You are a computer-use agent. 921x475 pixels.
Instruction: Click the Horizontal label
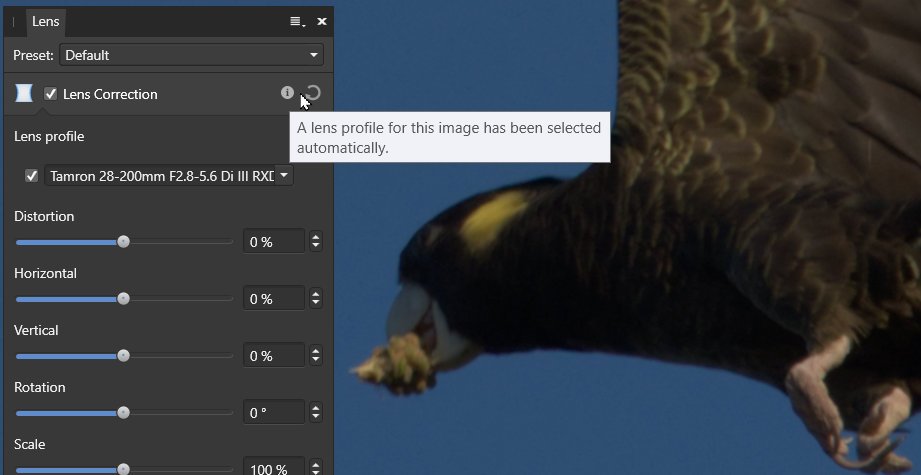[45, 273]
